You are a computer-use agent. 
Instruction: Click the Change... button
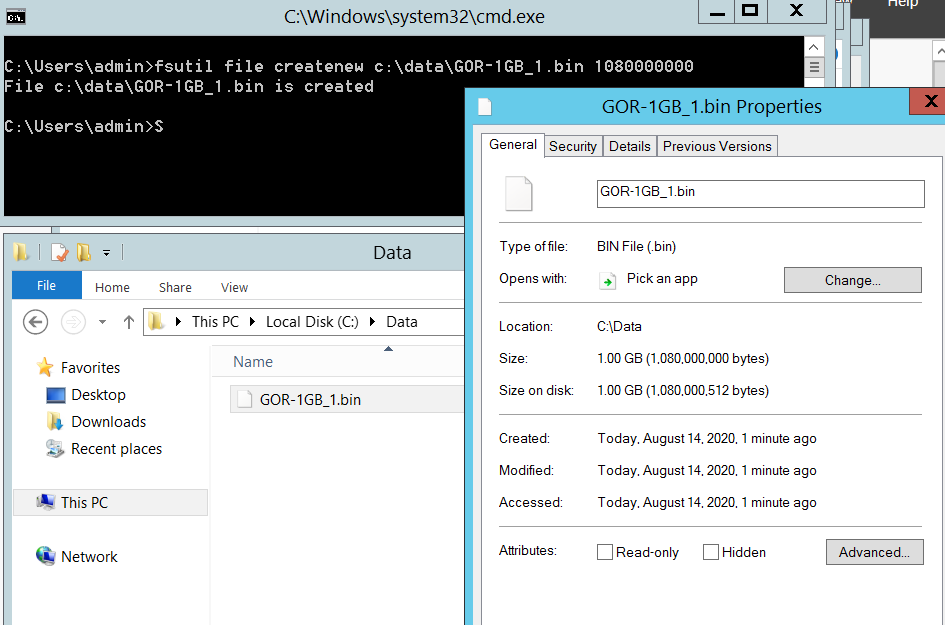click(x=853, y=280)
